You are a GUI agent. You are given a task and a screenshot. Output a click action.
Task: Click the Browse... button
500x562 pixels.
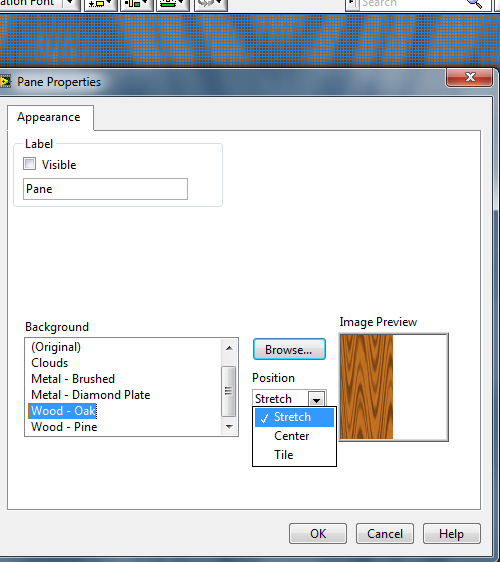[x=289, y=349]
